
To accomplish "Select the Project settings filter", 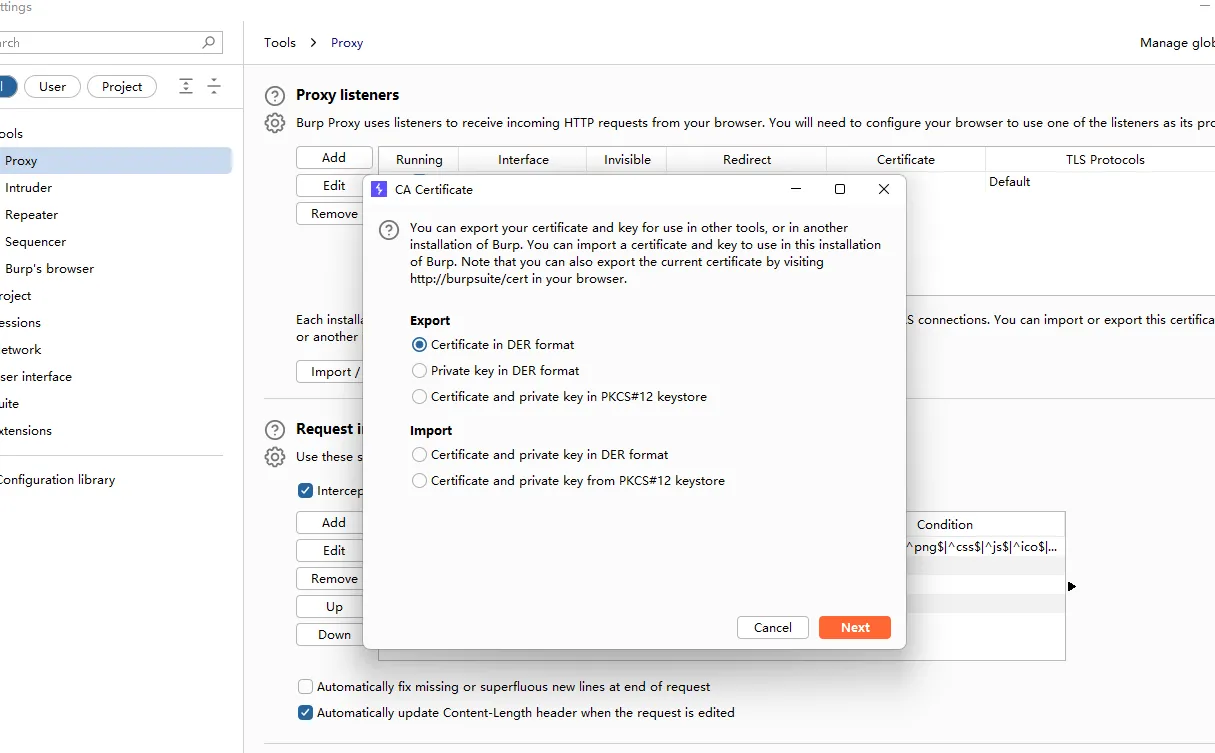I will 122,87.
